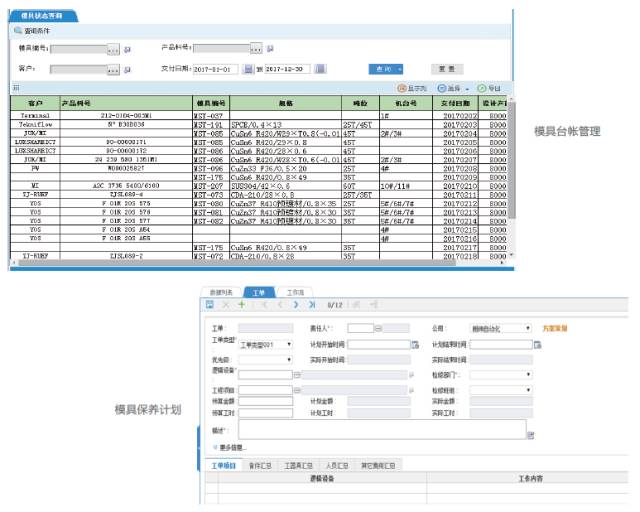640x512 pixels.
Task: Open calendar for delivery end date 2017-12-30
Action: pos(320,69)
